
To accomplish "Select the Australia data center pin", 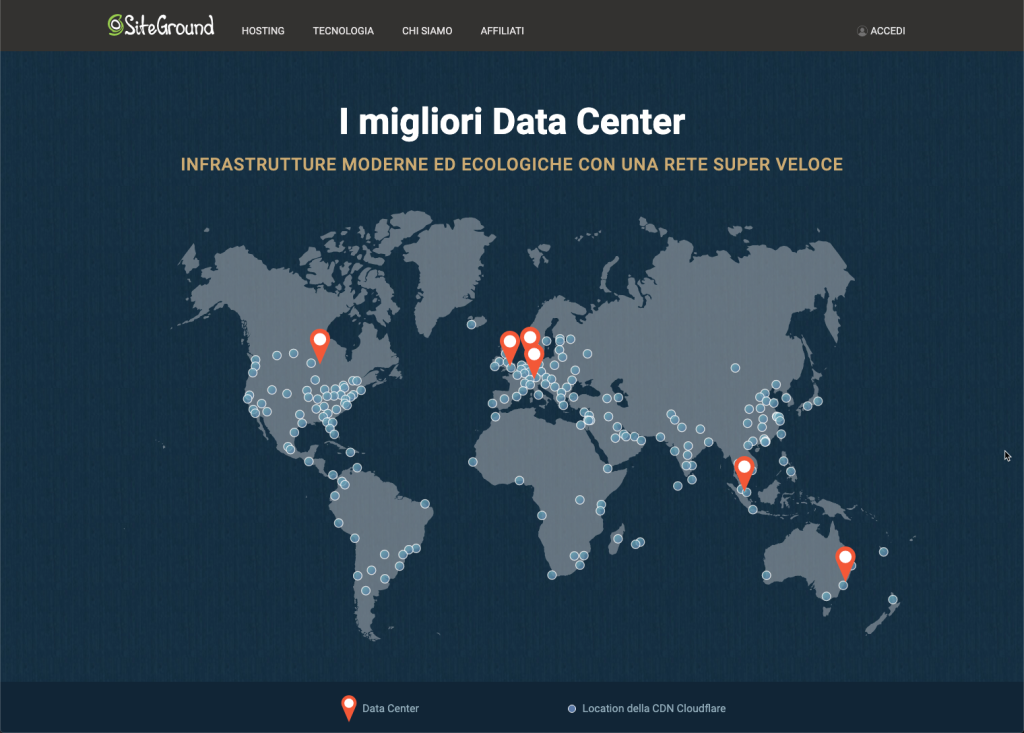I will [845, 563].
